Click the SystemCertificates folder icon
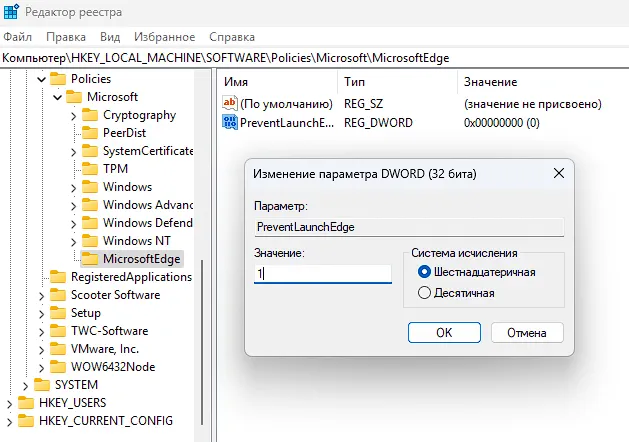 point(90,151)
